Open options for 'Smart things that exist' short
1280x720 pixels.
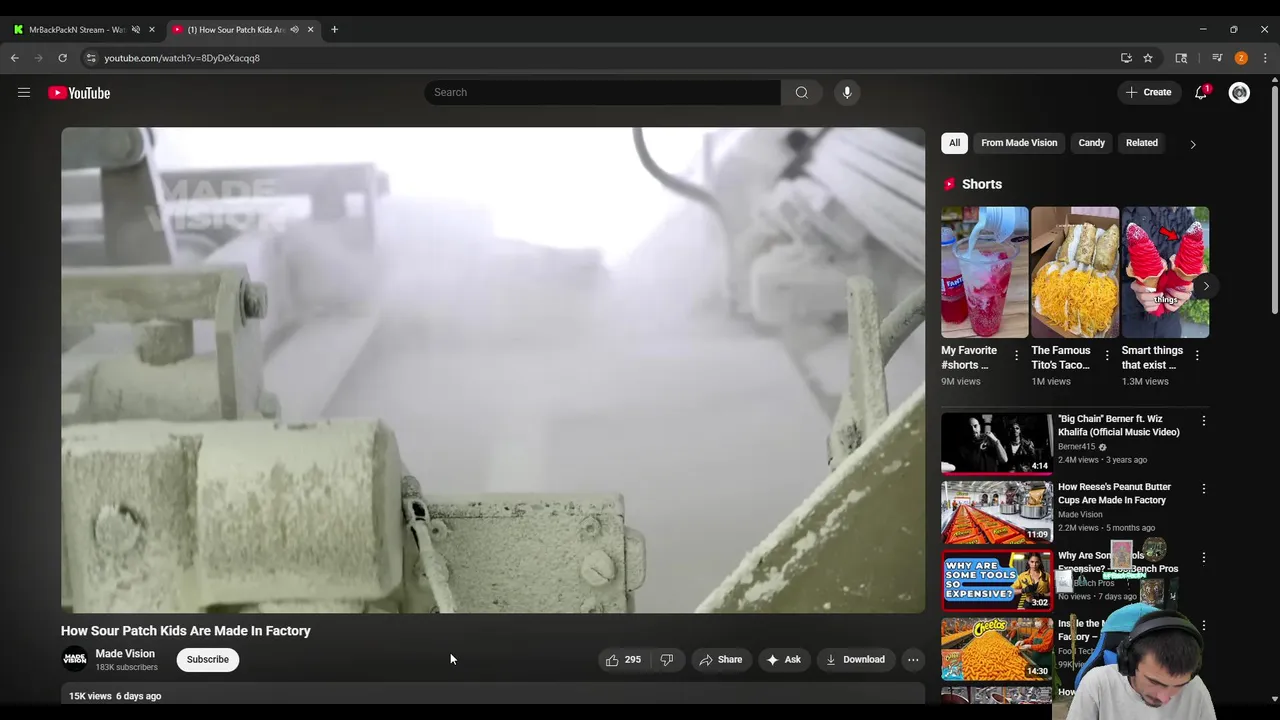1196,355
